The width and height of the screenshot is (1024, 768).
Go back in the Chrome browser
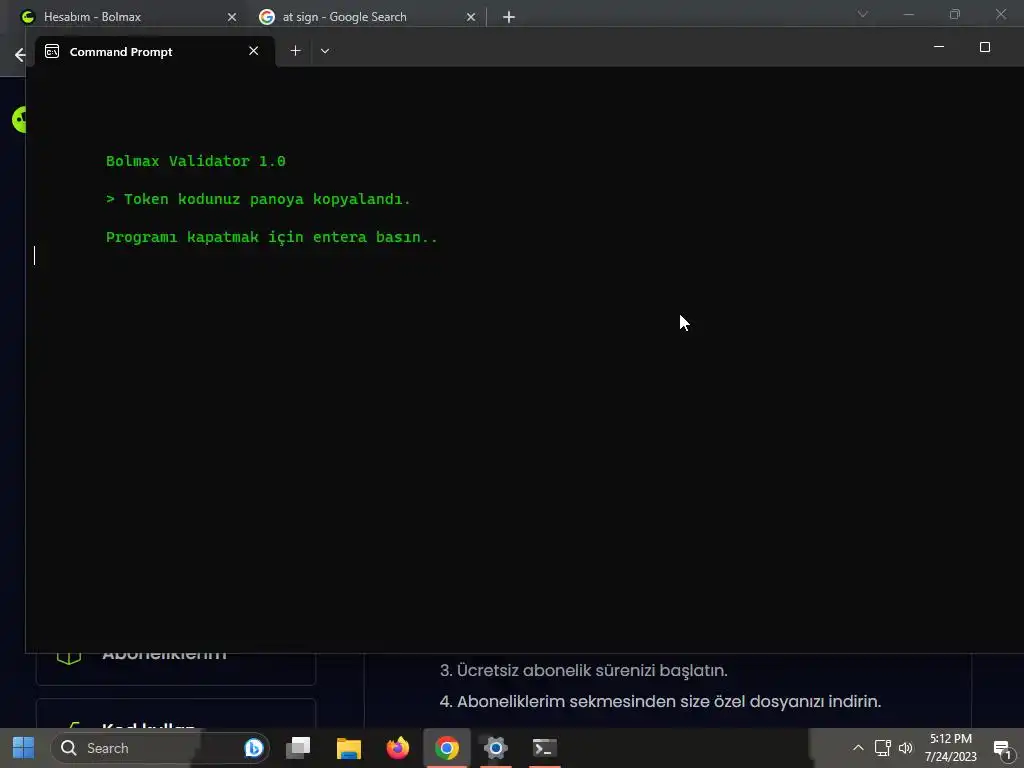coord(20,55)
